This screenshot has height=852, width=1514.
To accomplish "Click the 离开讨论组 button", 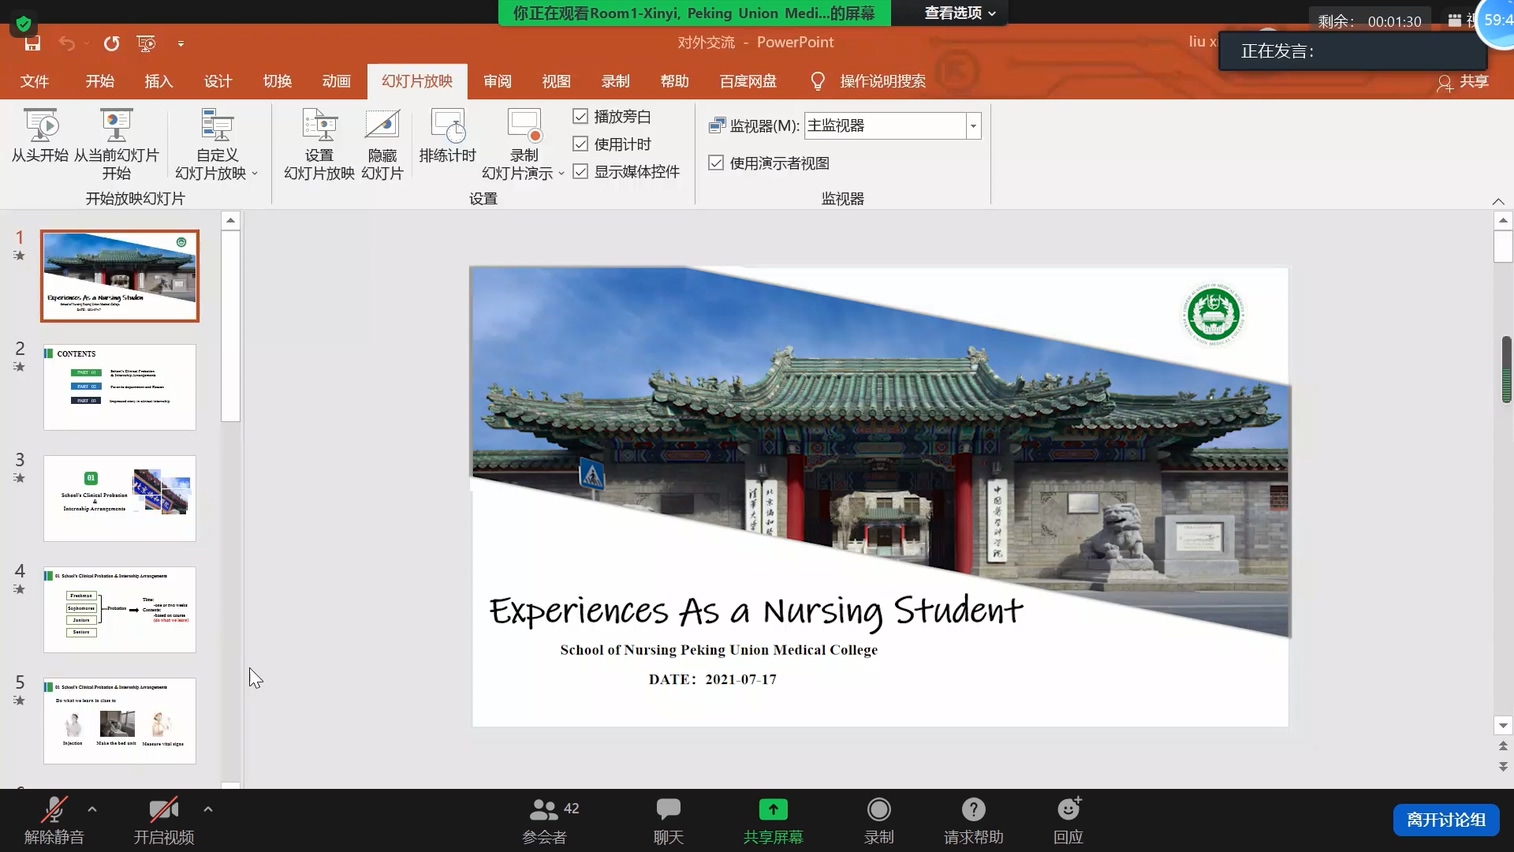I will (x=1445, y=820).
